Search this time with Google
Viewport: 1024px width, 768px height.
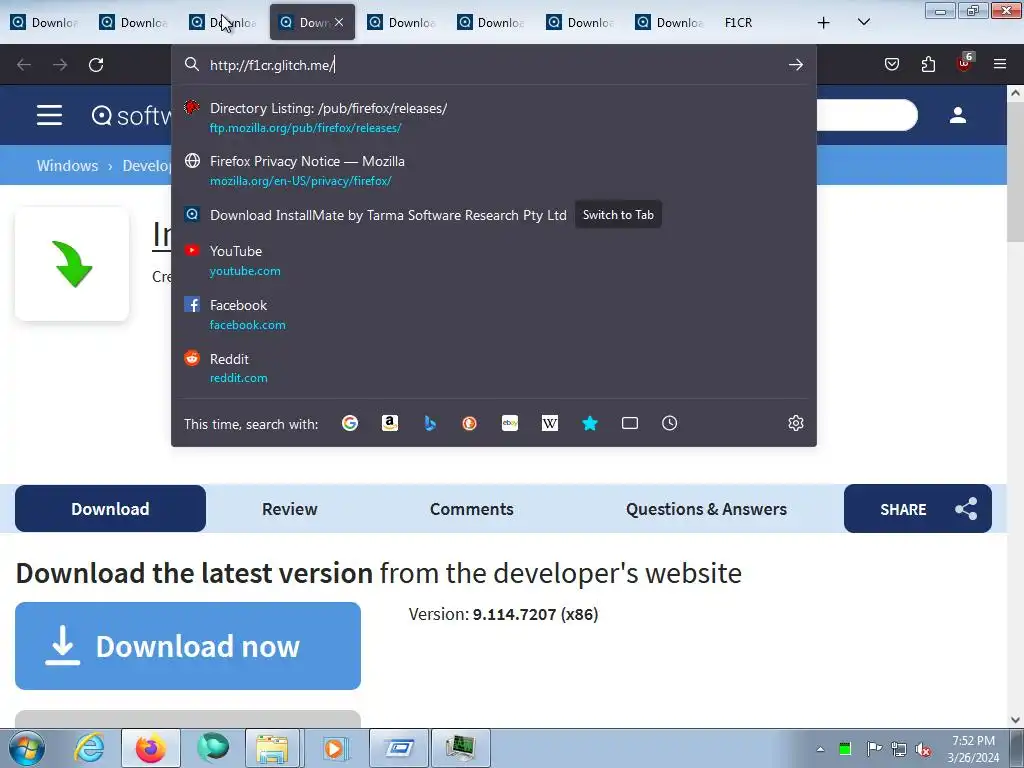point(350,423)
